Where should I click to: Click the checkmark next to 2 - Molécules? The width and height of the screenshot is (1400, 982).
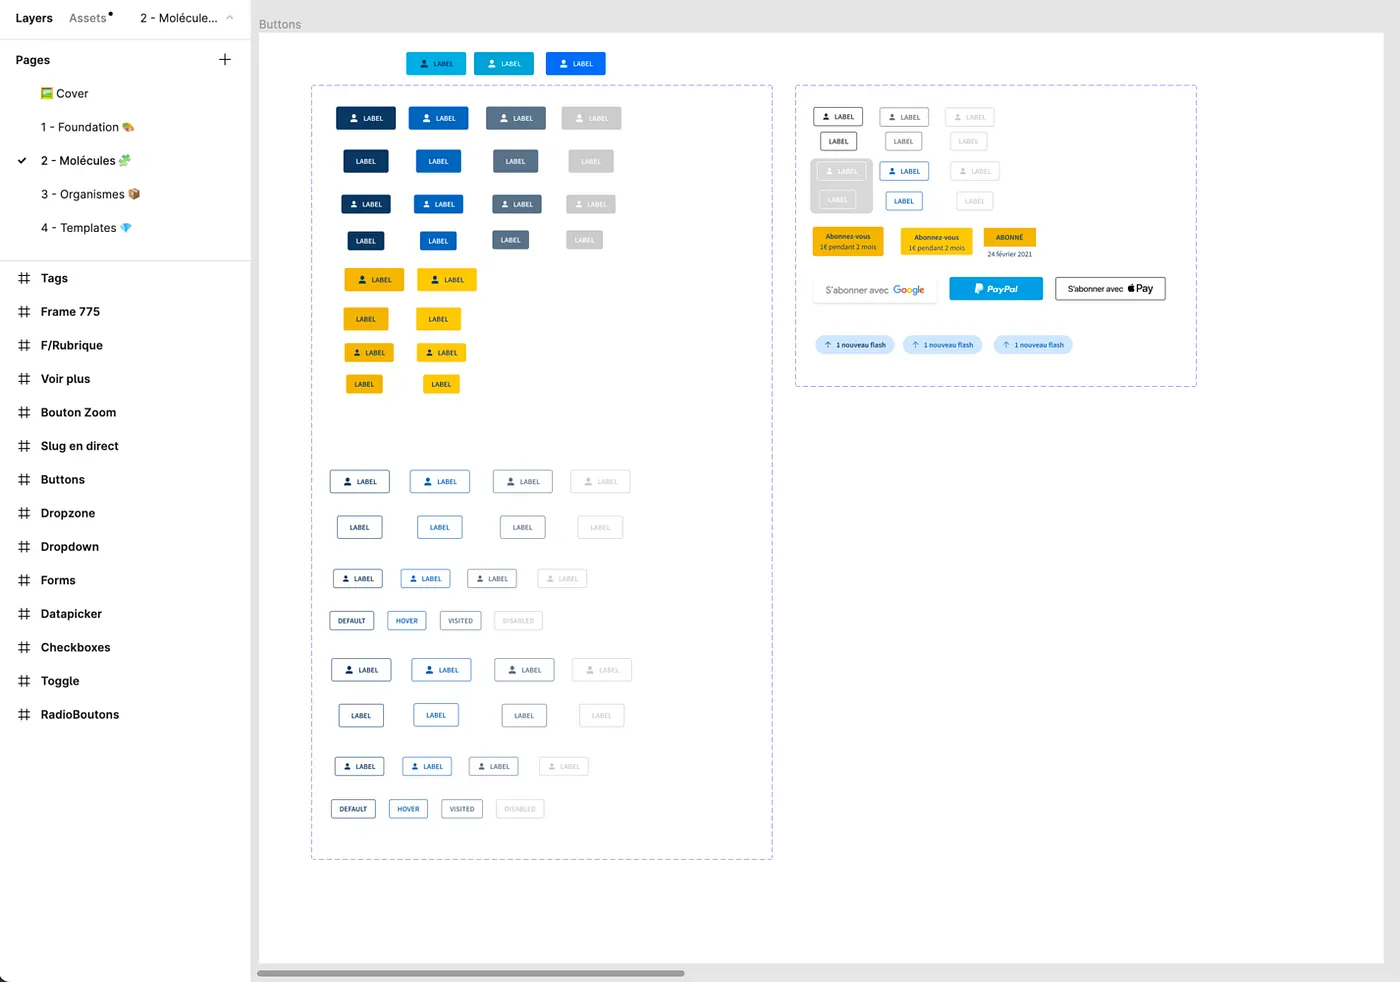(22, 161)
